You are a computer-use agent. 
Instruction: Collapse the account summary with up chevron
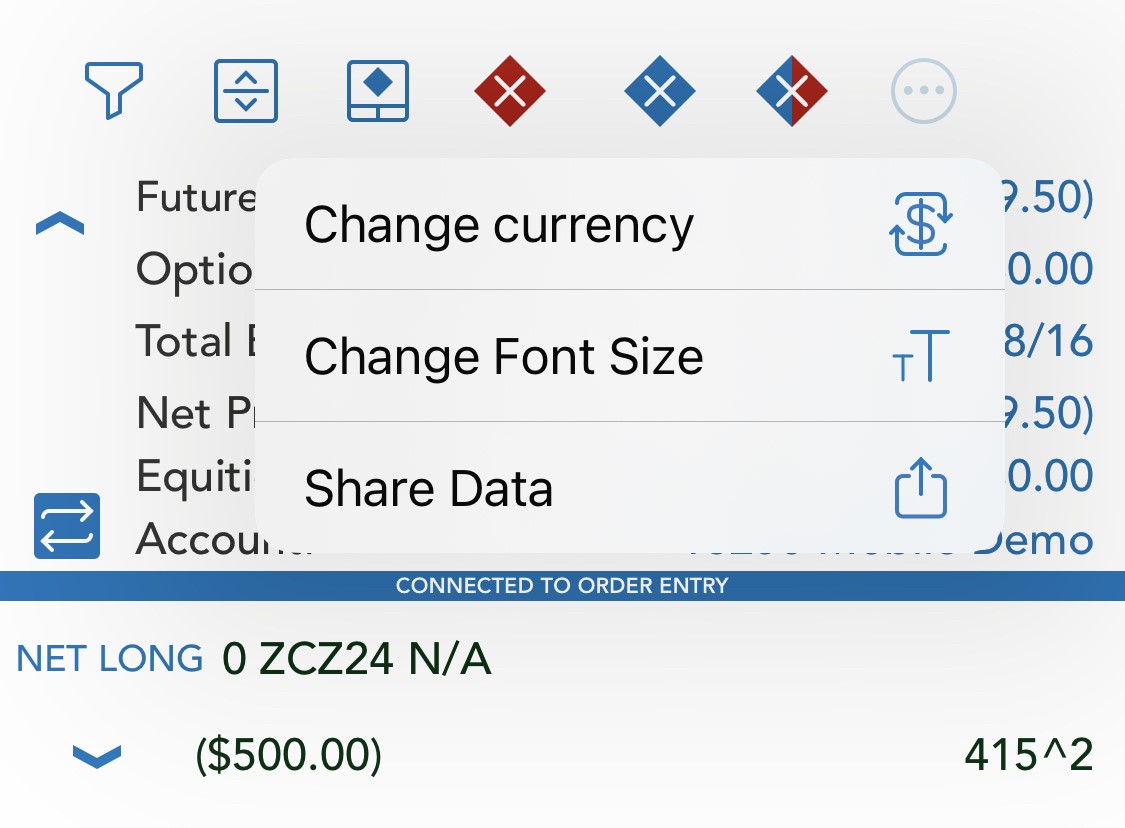[x=60, y=224]
